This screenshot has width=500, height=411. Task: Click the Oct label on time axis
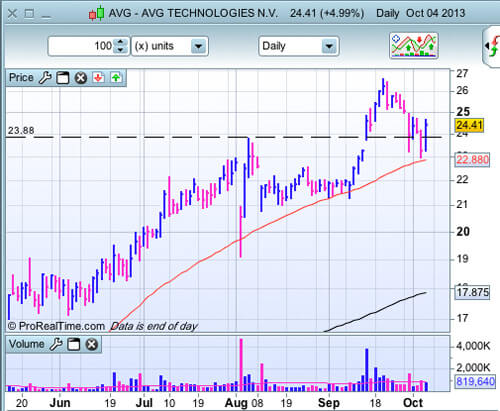(x=413, y=403)
